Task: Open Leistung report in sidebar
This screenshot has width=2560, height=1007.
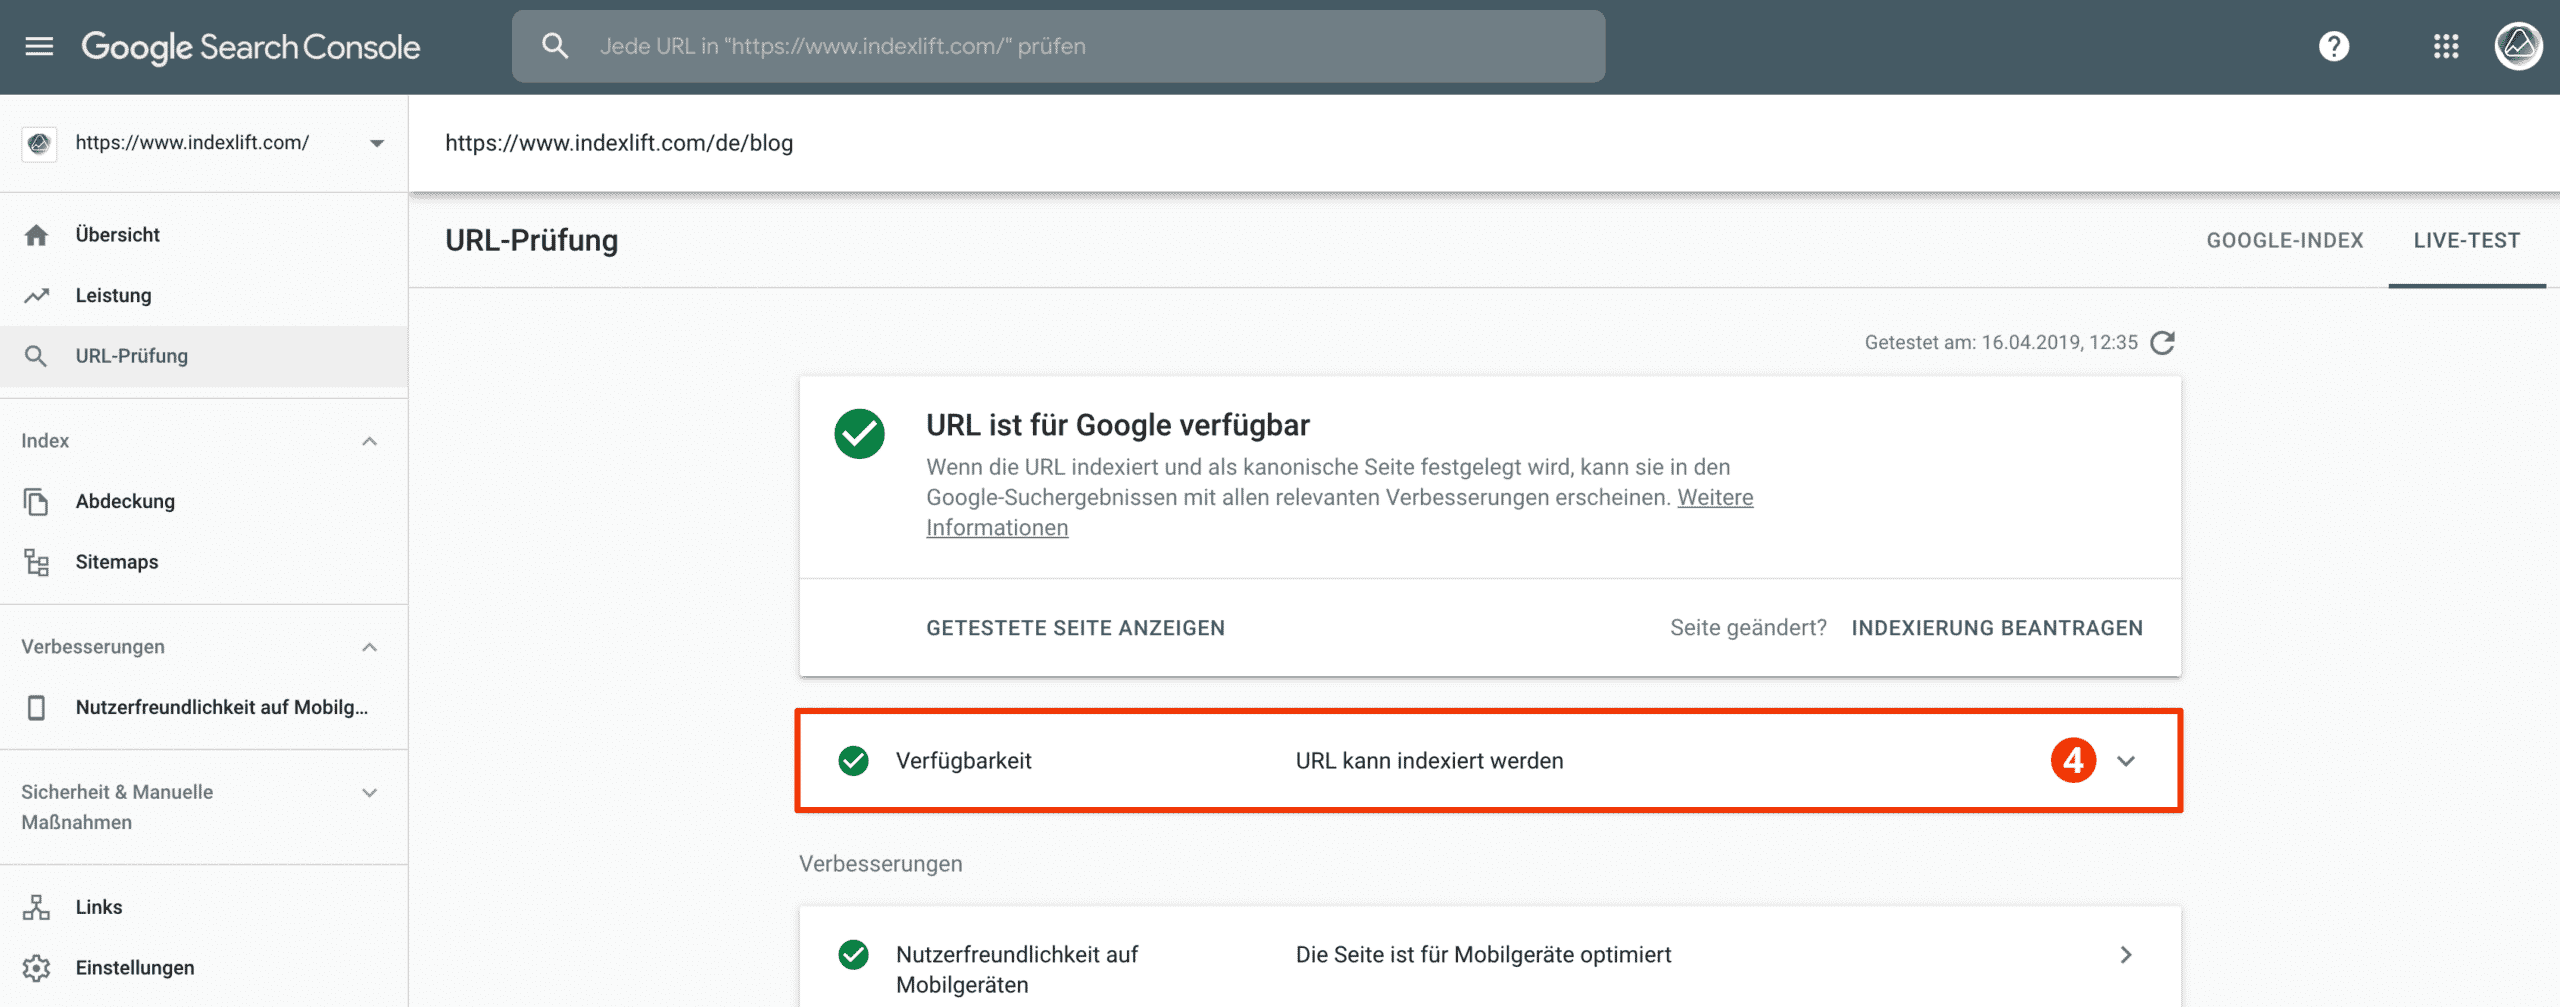Action: point(204,296)
